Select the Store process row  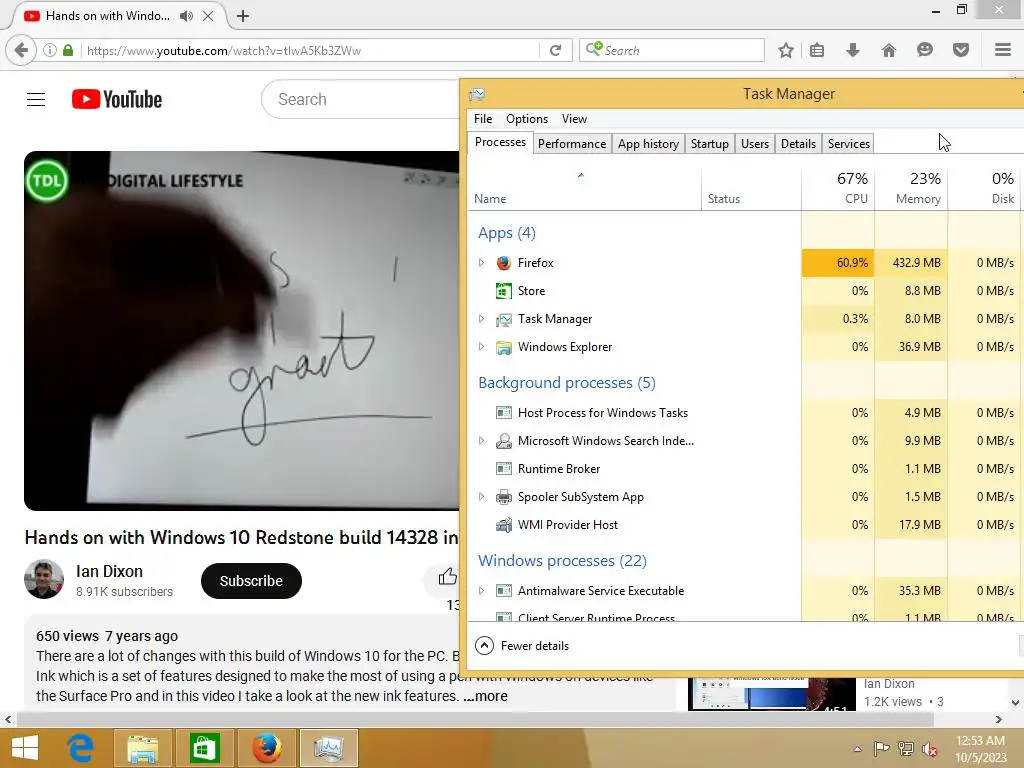(x=746, y=291)
